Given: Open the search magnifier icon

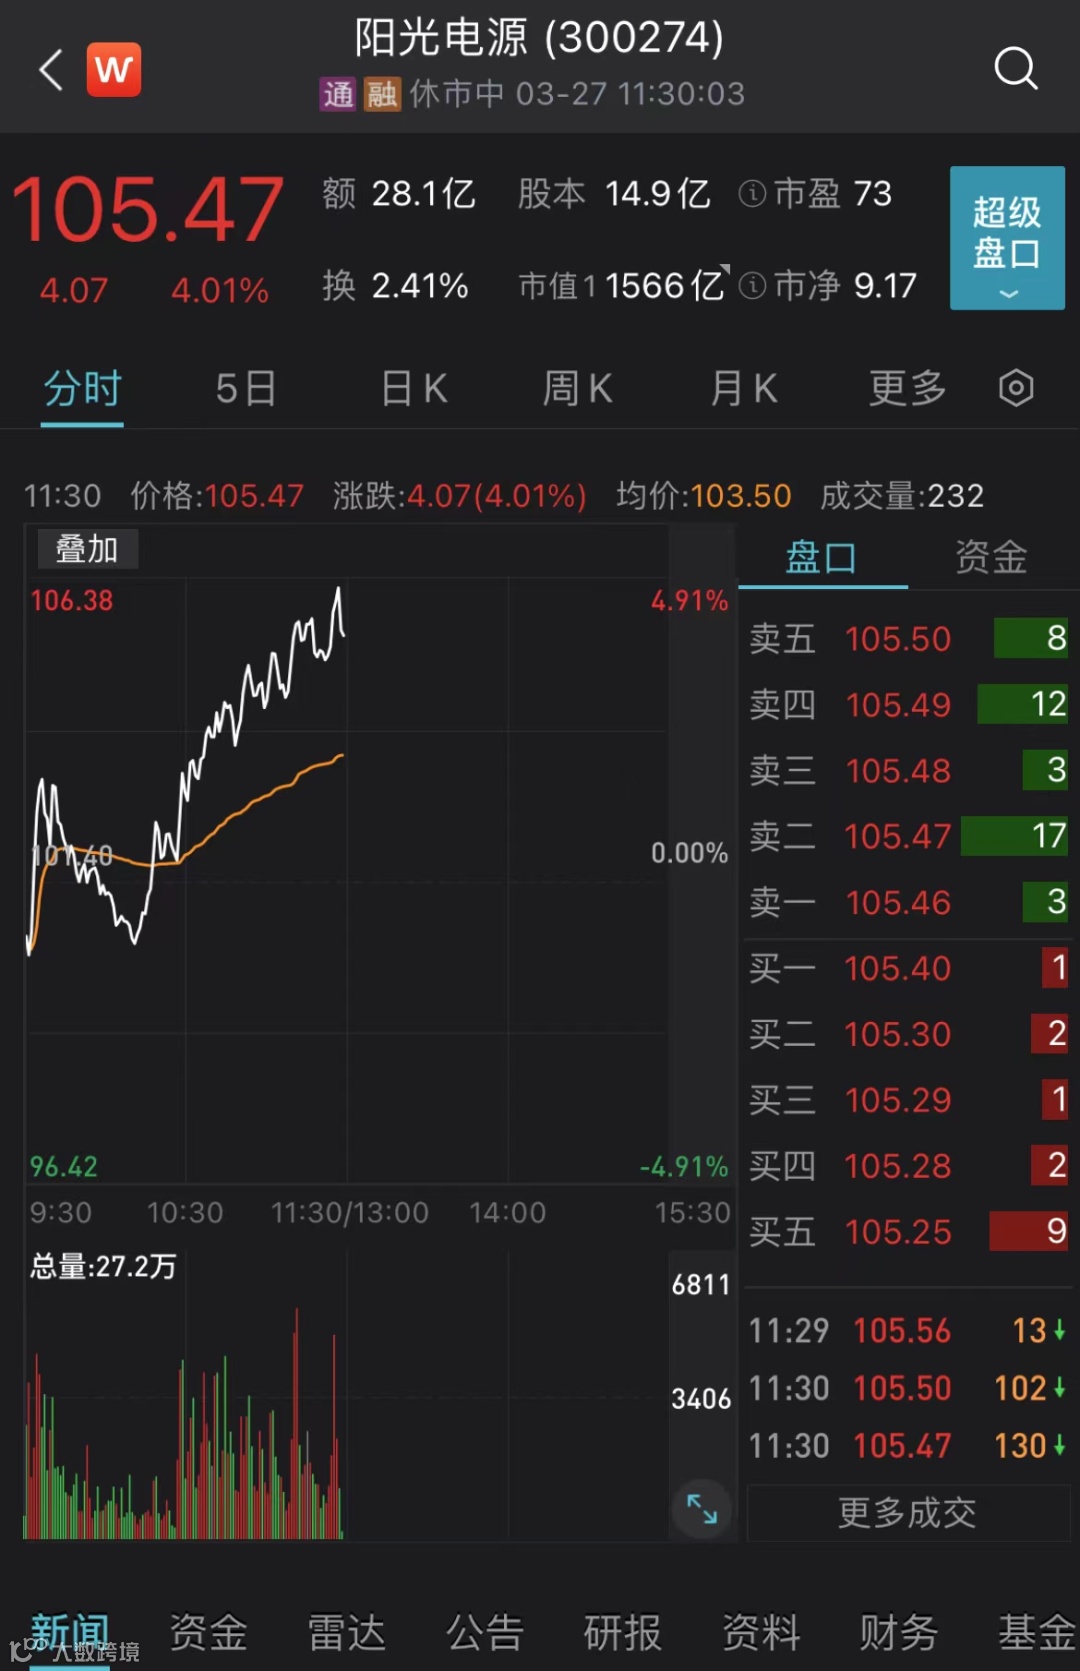Looking at the screenshot, I should pyautogui.click(x=1016, y=68).
